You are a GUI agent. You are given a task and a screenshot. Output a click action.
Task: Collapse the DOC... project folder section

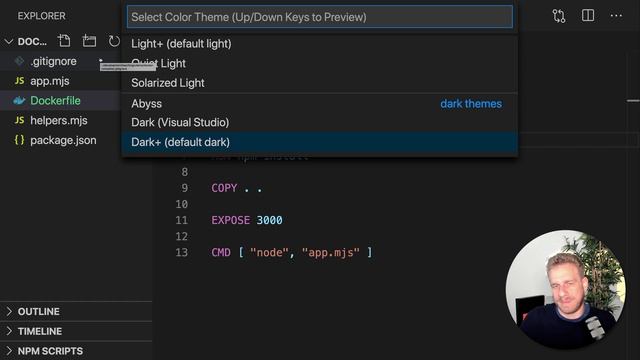(x=9, y=42)
